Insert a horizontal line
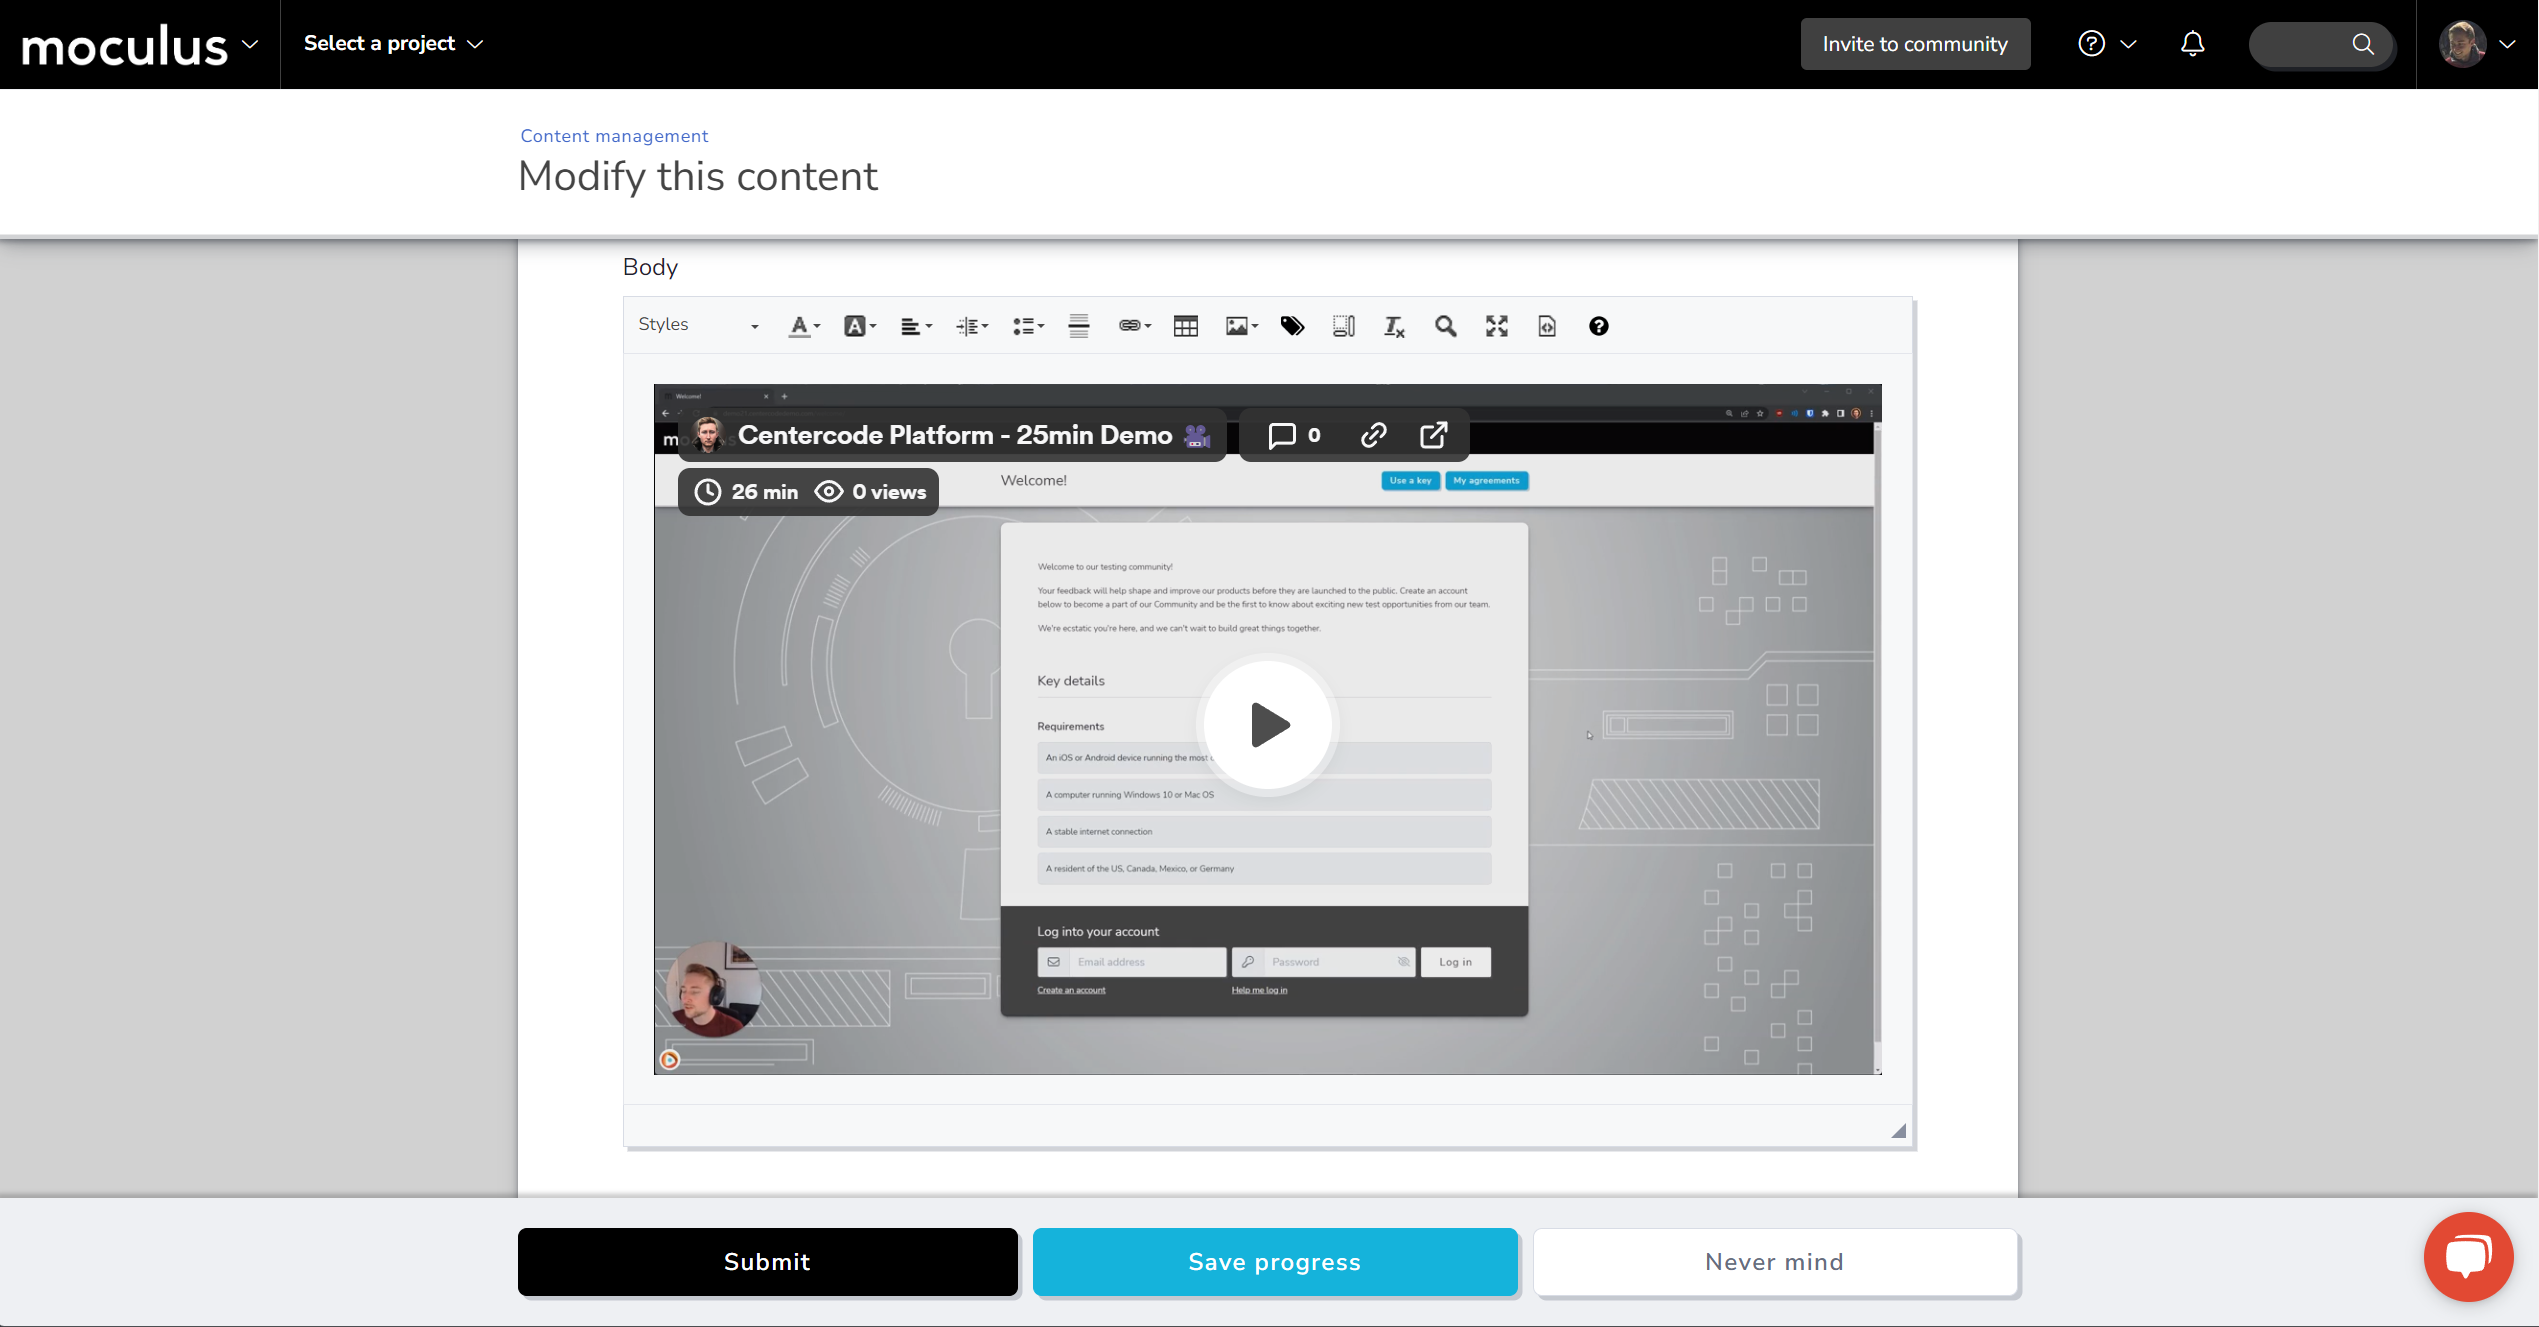The width and height of the screenshot is (2539, 1327). click(x=1079, y=326)
